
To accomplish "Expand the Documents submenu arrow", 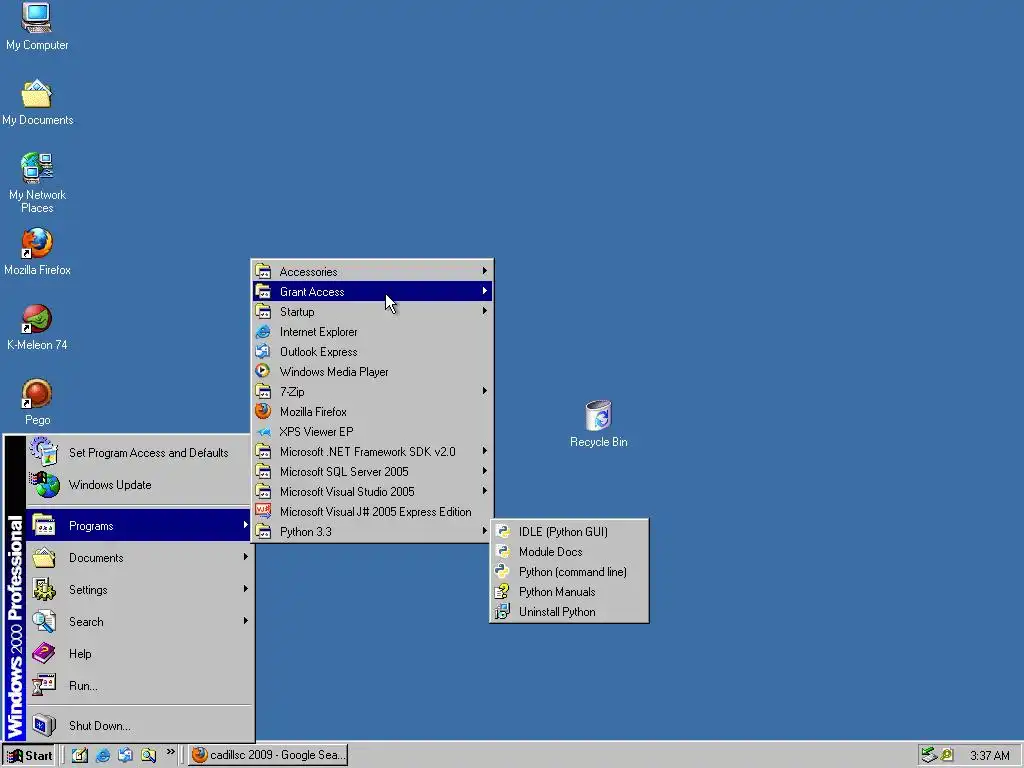I will (246, 556).
